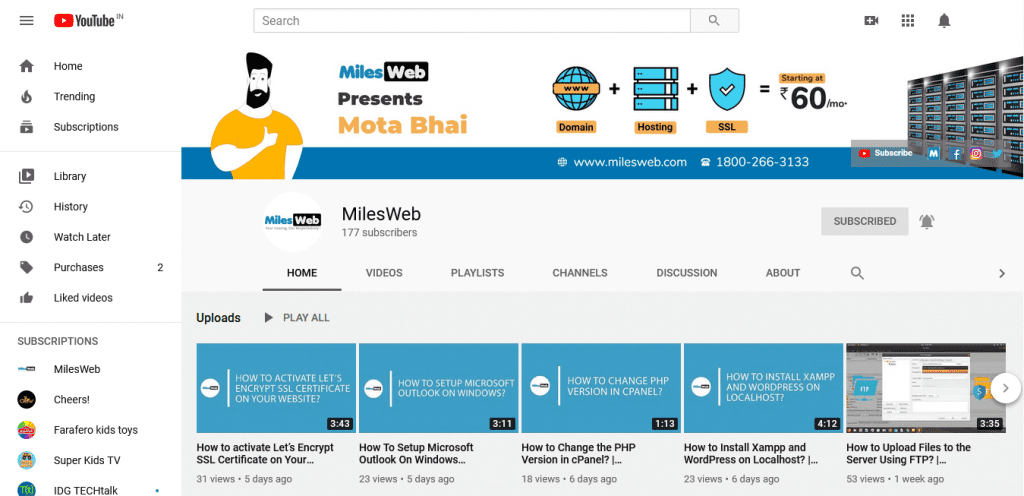
Task: Click the www.milesweb.com text on the banner
Action: coord(630,163)
